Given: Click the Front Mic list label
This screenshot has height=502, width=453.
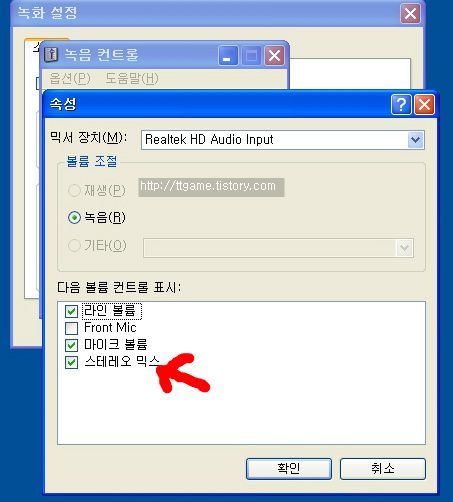Looking at the screenshot, I should tap(110, 328).
